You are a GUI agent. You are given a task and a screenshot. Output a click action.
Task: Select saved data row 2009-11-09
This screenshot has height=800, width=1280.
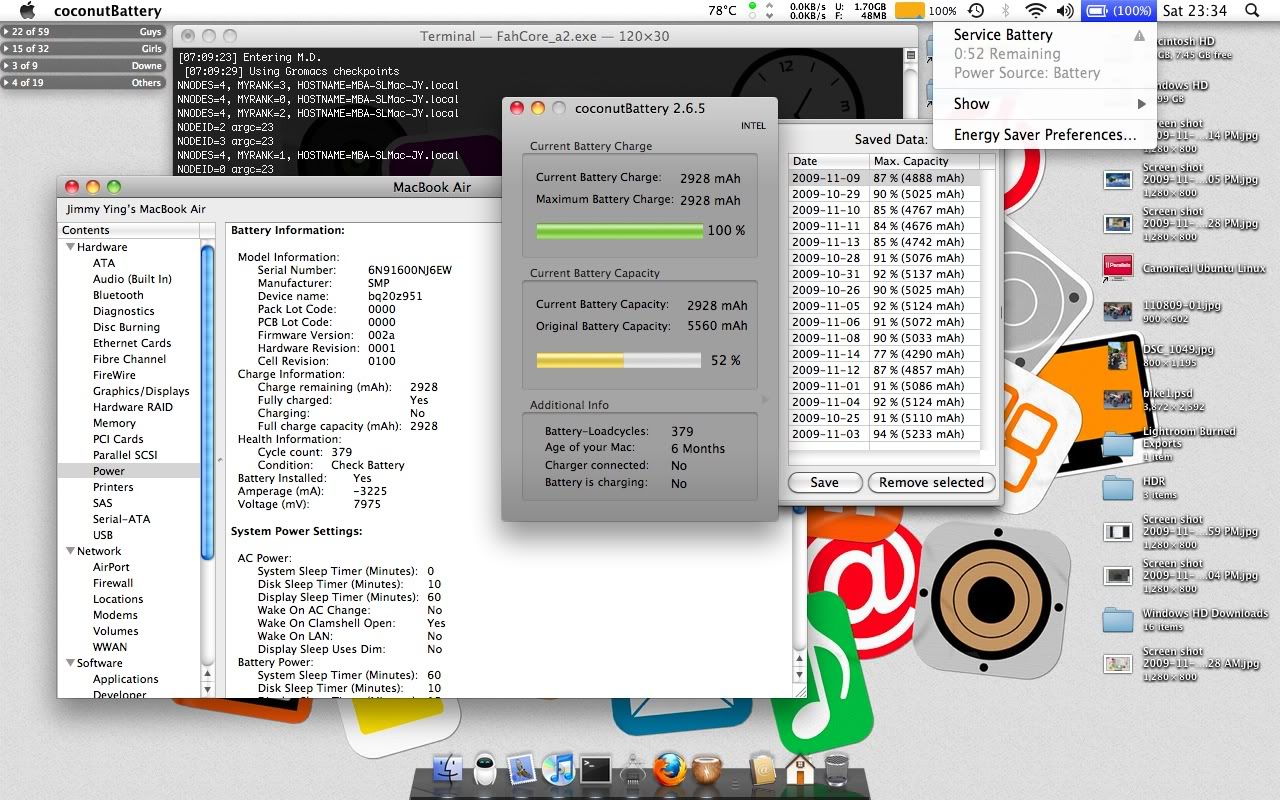point(884,178)
